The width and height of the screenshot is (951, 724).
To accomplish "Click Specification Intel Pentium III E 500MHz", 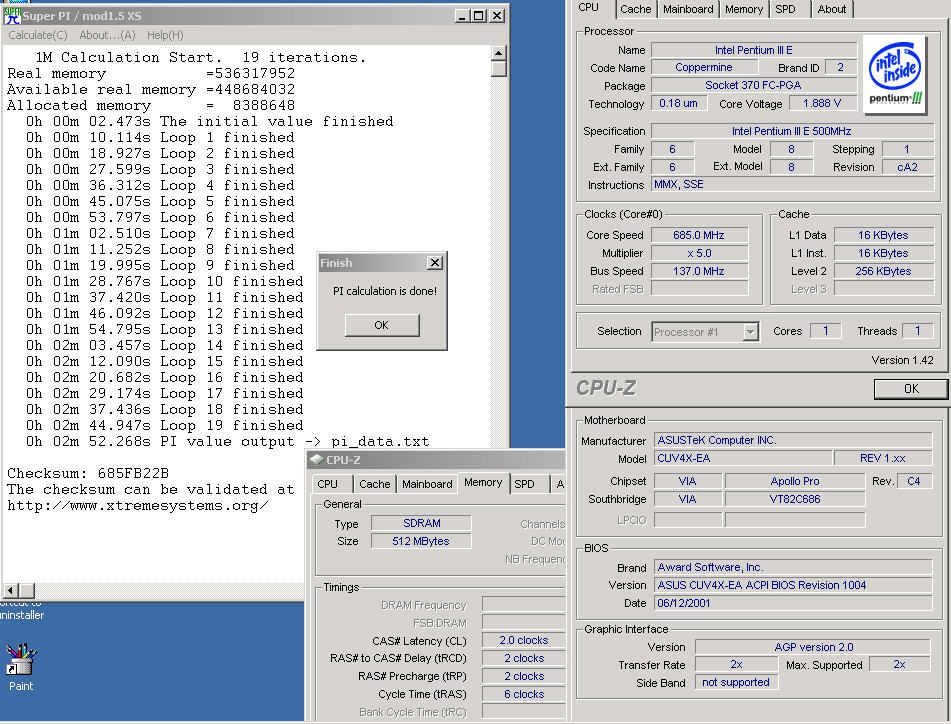I will pos(791,131).
